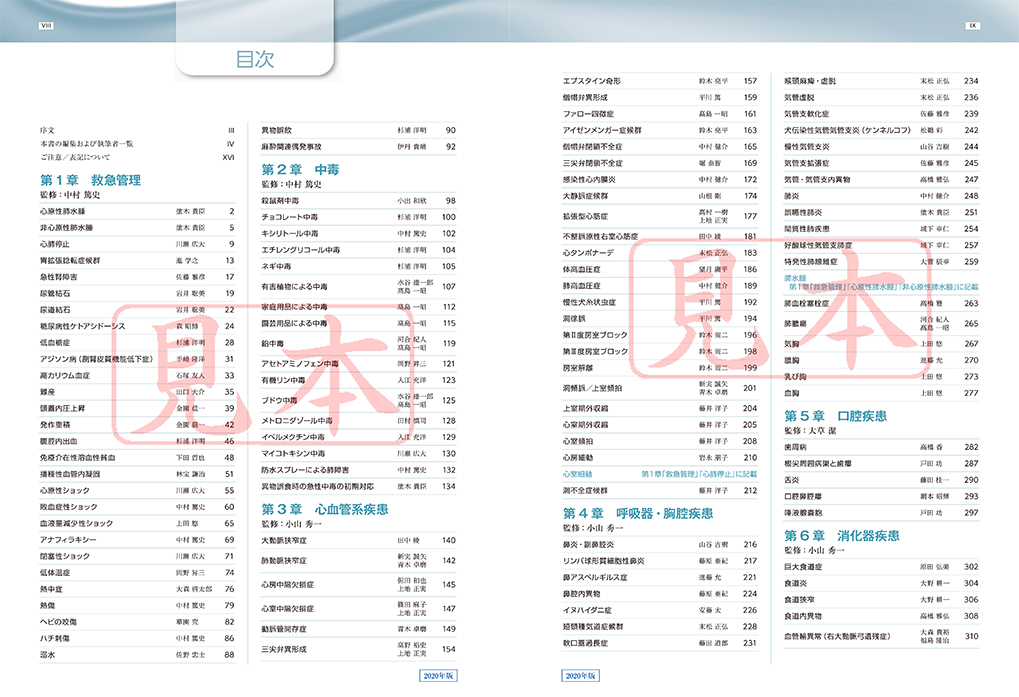Click the 2020年版 badge on left page
The height and width of the screenshot is (697, 1019).
tap(437, 676)
